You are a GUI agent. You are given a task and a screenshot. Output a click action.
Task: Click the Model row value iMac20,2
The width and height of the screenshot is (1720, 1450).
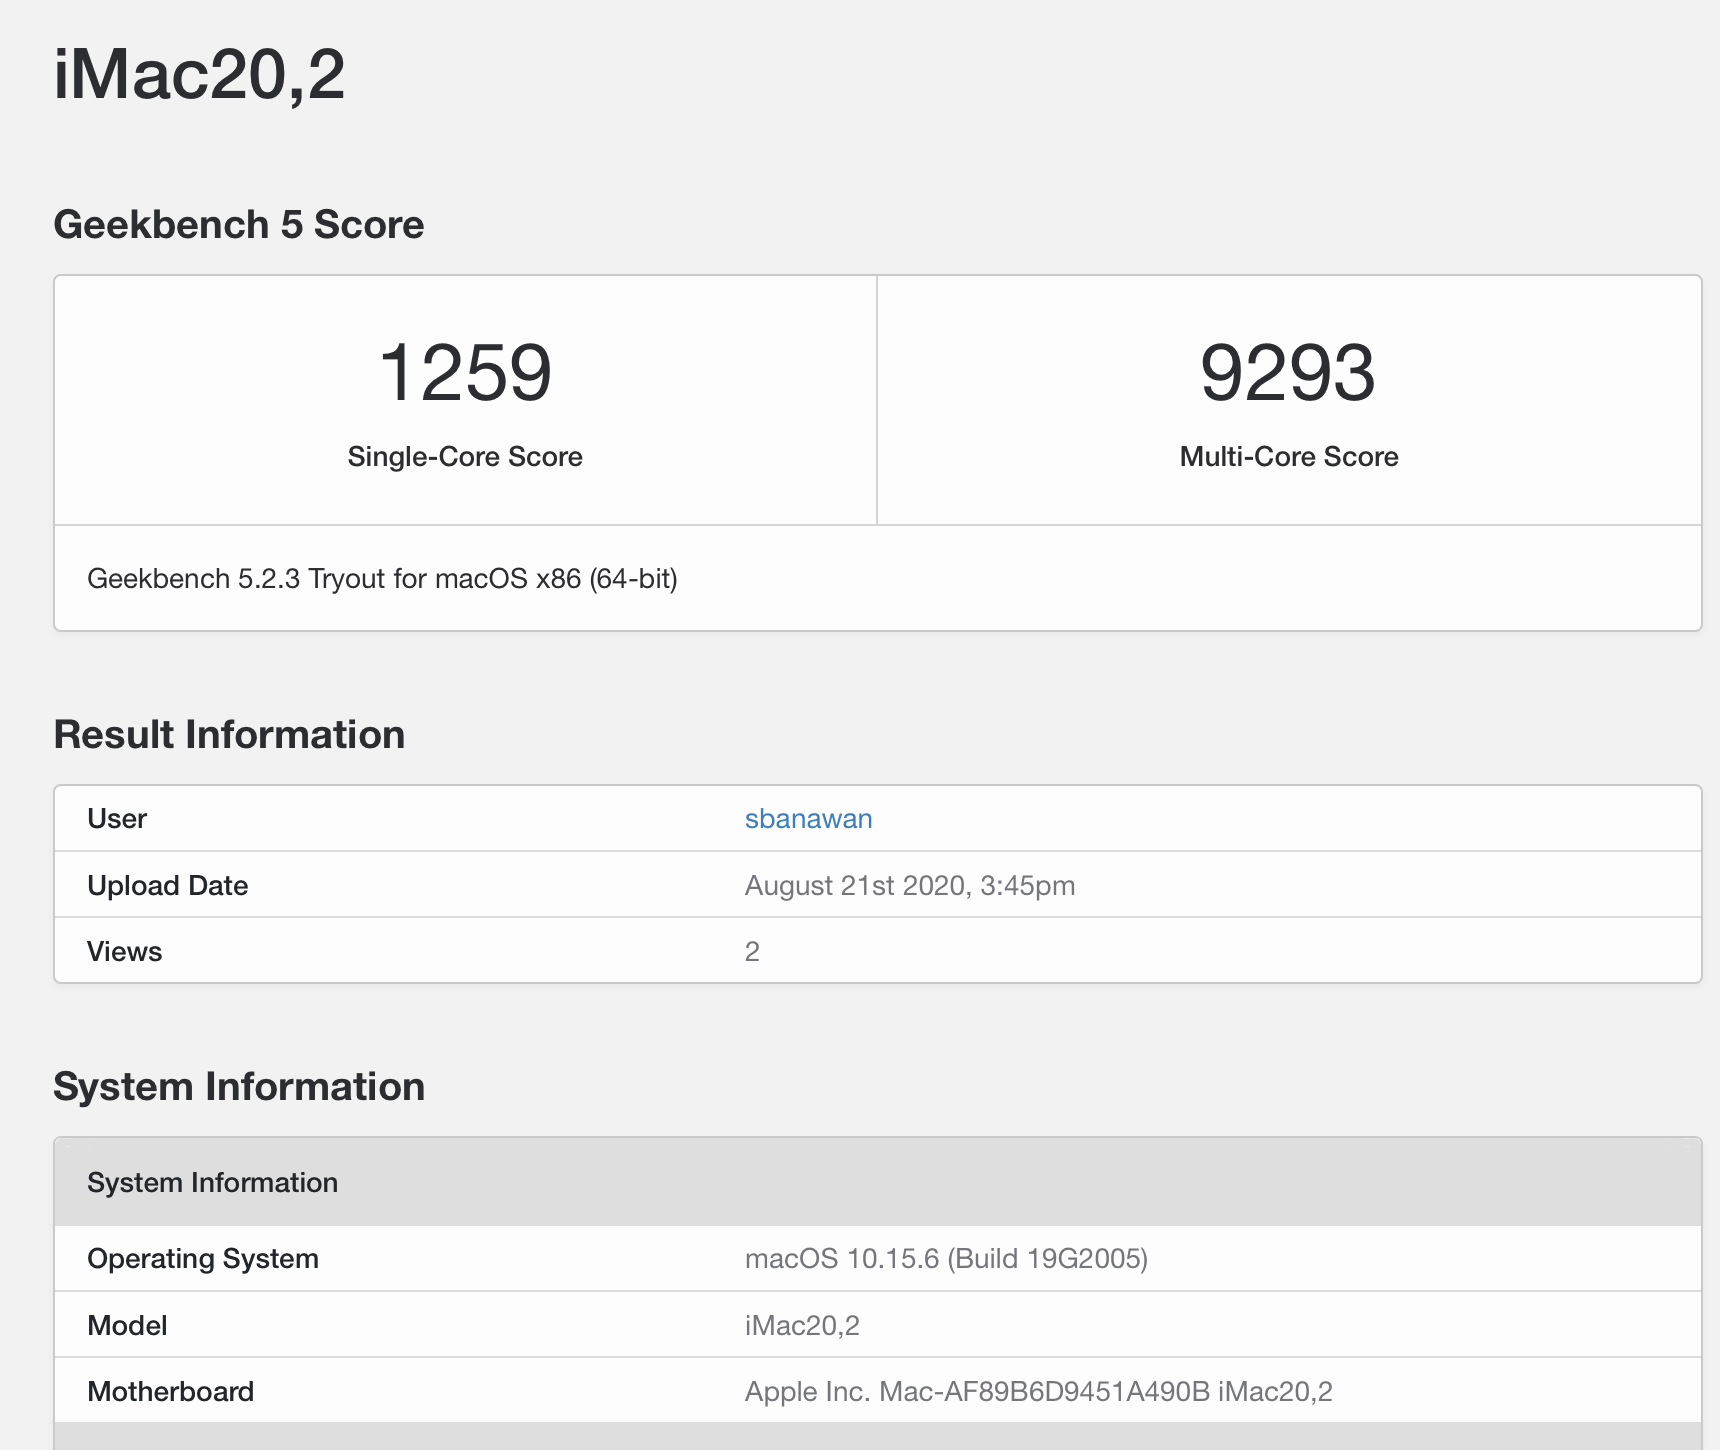tap(802, 1326)
